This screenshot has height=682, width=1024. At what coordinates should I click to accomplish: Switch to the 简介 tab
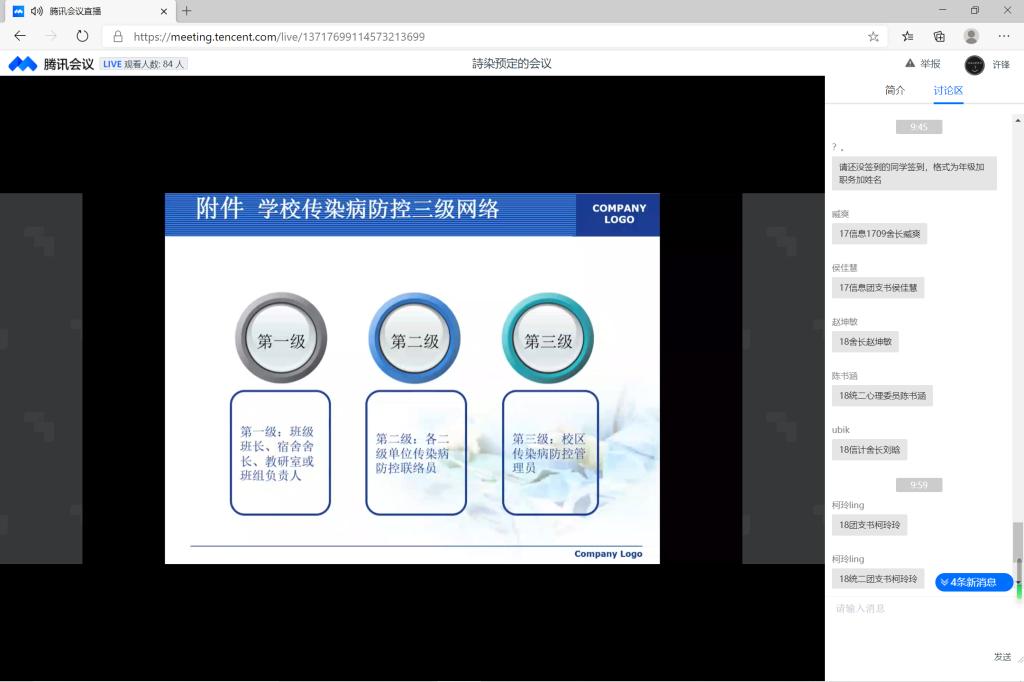(894, 90)
